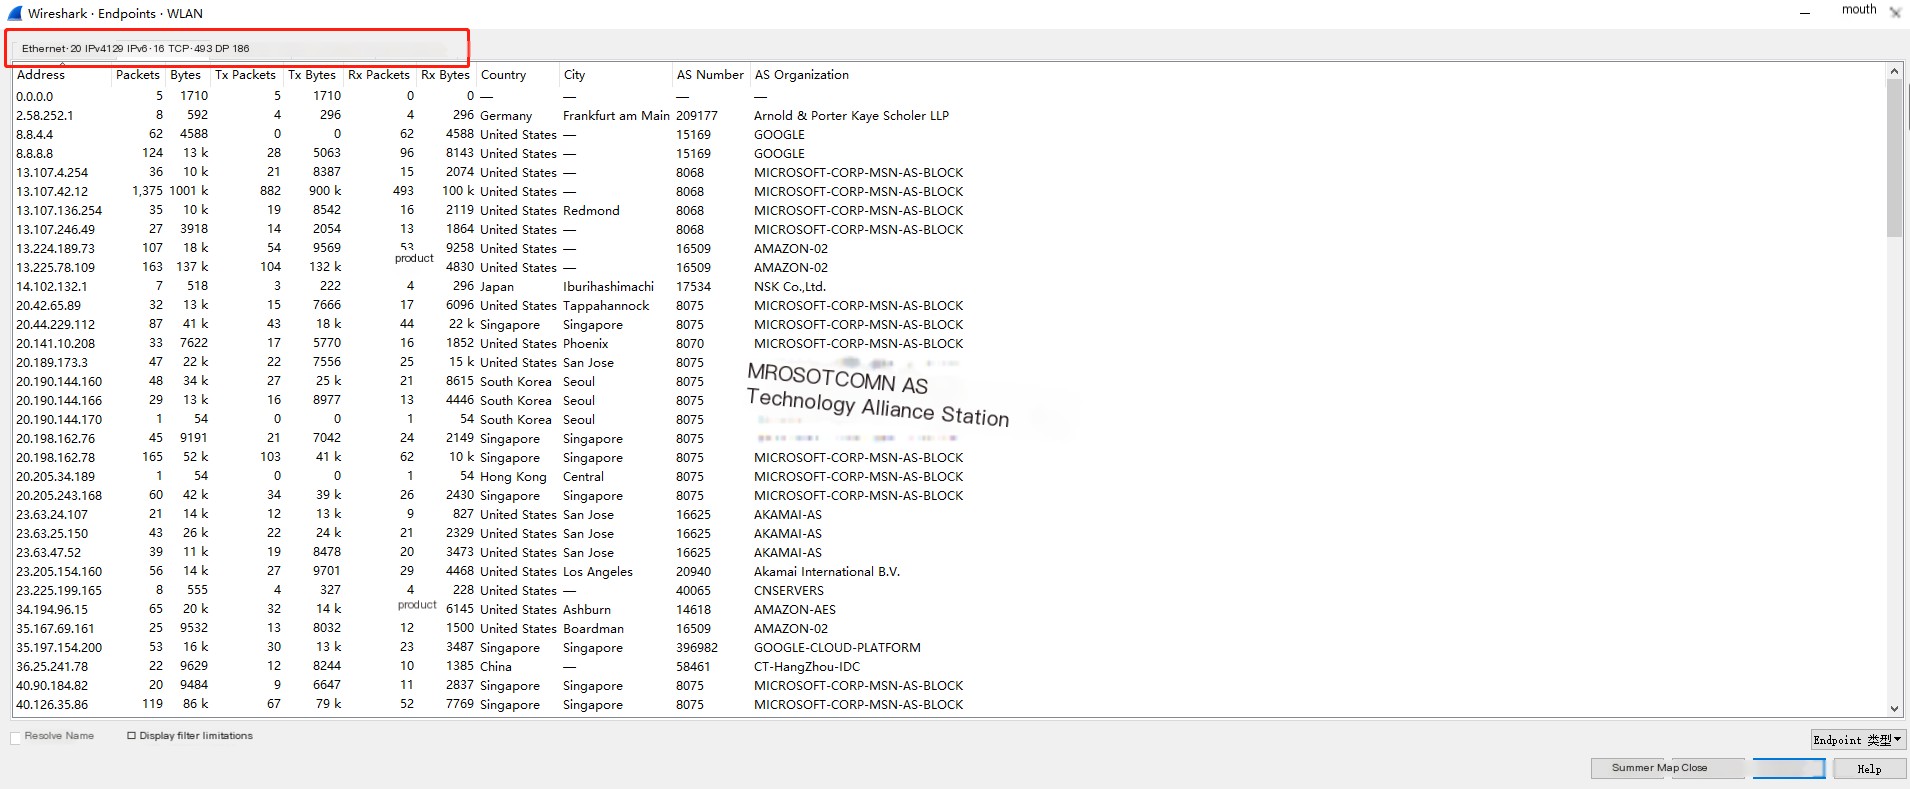Sort by Tx Bytes column header

point(313,75)
